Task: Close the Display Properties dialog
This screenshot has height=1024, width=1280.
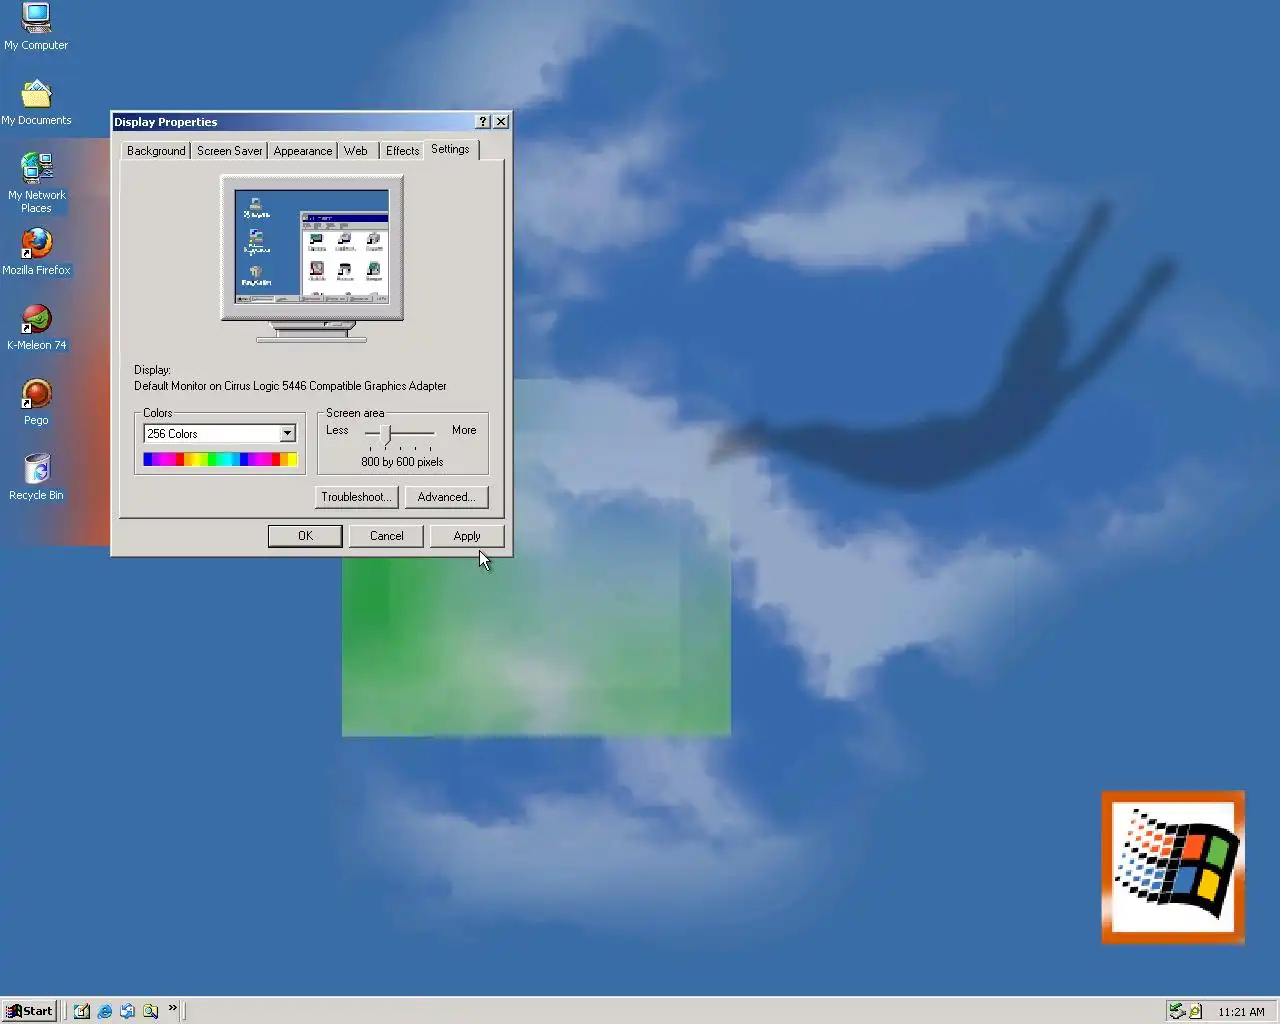Action: pyautogui.click(x=501, y=121)
